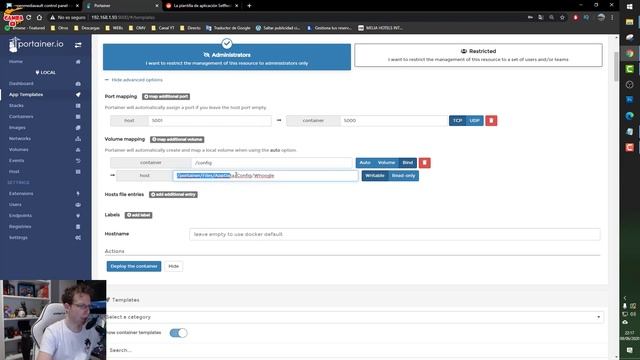This screenshot has height=360, width=640.
Task: Select Administrators access control option
Action: 227,57
